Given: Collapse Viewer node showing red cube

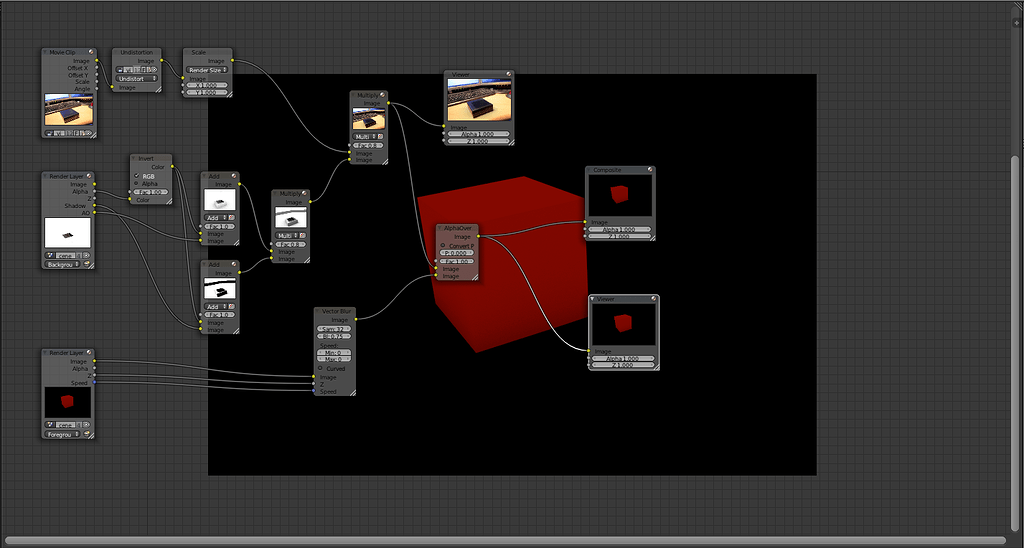Looking at the screenshot, I should pos(593,298).
